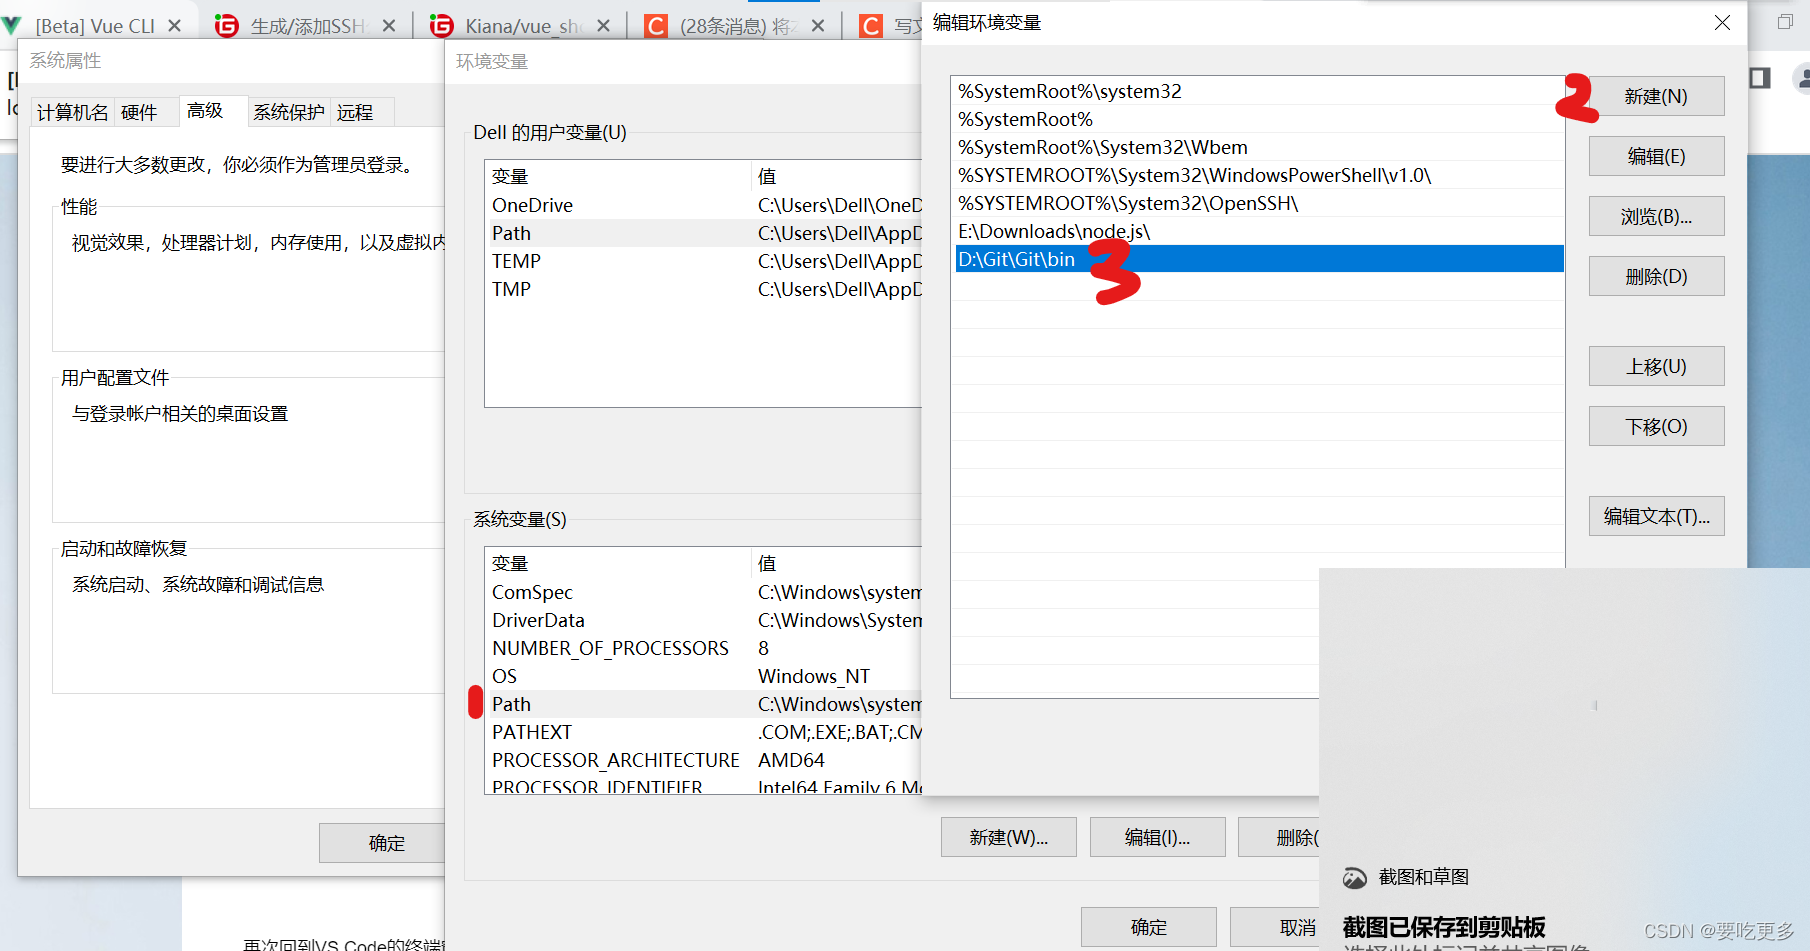Open the 截图已保存到剪贴板 notification

pyautogui.click(x=1443, y=927)
